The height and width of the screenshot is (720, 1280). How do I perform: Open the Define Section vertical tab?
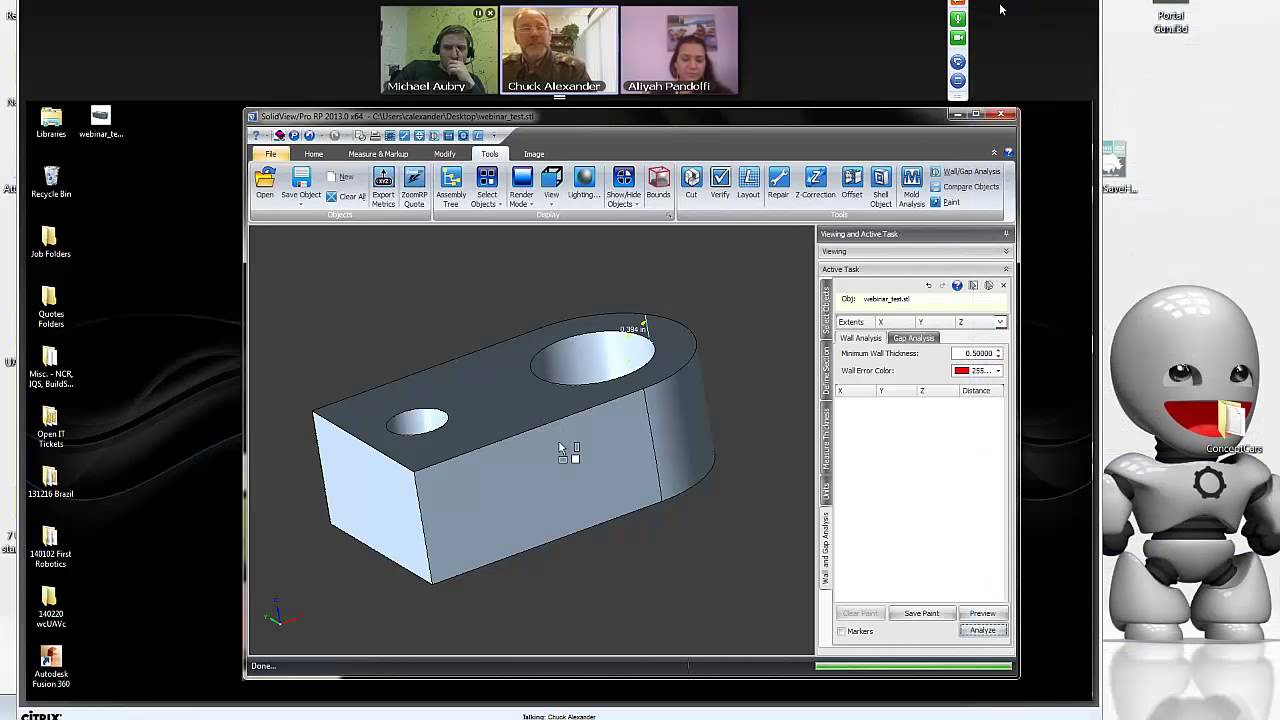pos(826,371)
